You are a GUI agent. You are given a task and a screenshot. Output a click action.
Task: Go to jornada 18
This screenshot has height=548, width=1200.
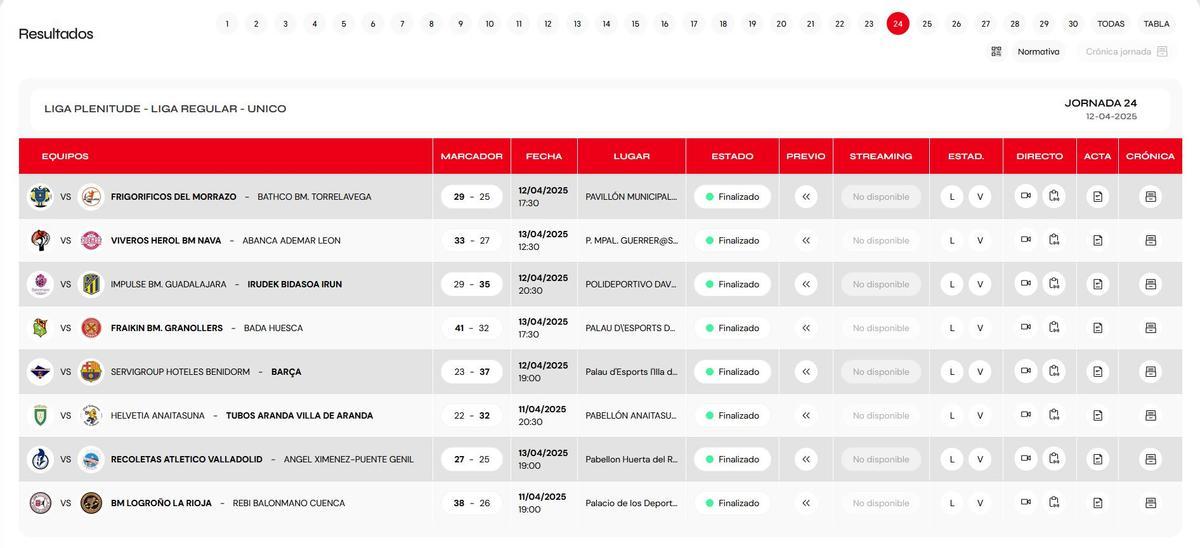(x=723, y=24)
